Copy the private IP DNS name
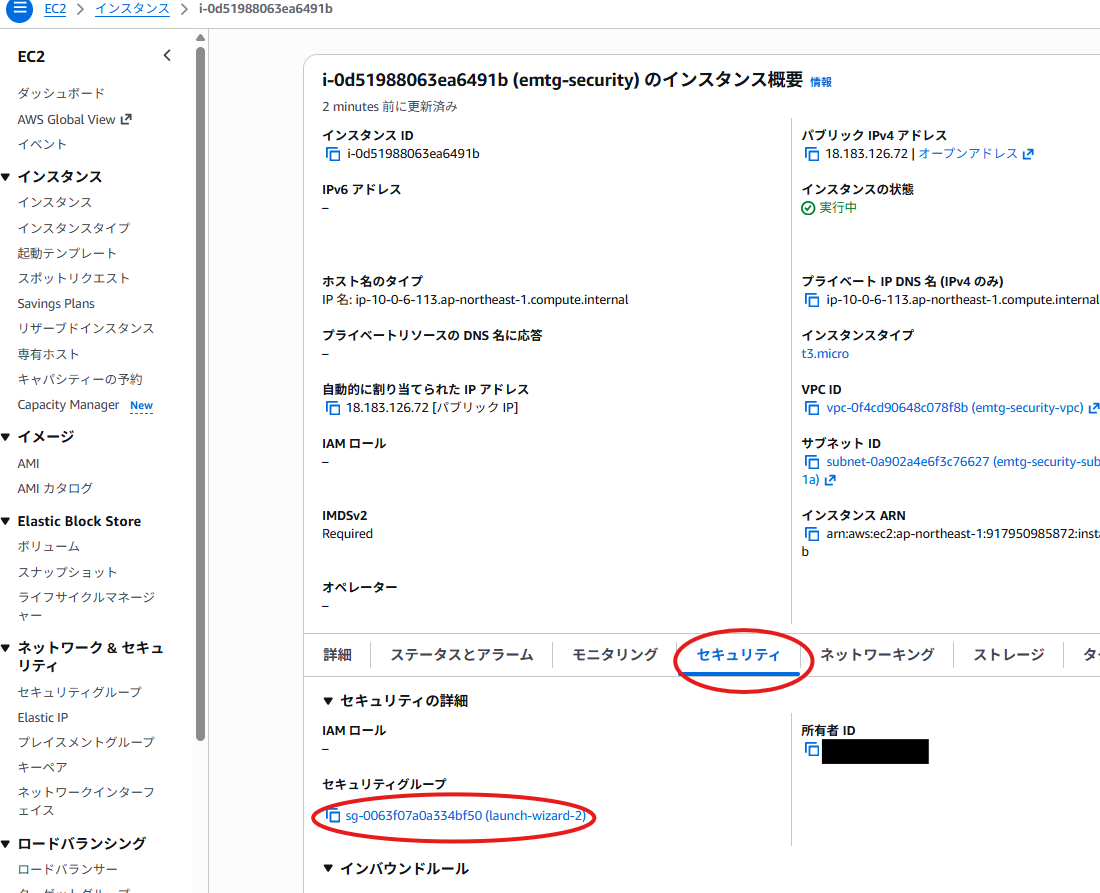This screenshot has width=1100, height=893. [x=812, y=300]
